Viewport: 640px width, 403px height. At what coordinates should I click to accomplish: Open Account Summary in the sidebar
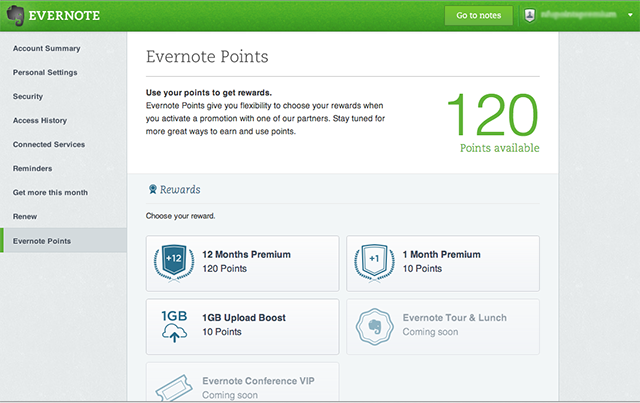(x=47, y=48)
